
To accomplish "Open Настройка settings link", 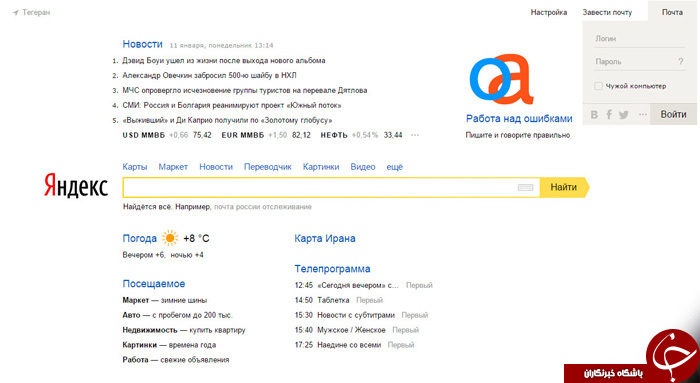I will 549,12.
